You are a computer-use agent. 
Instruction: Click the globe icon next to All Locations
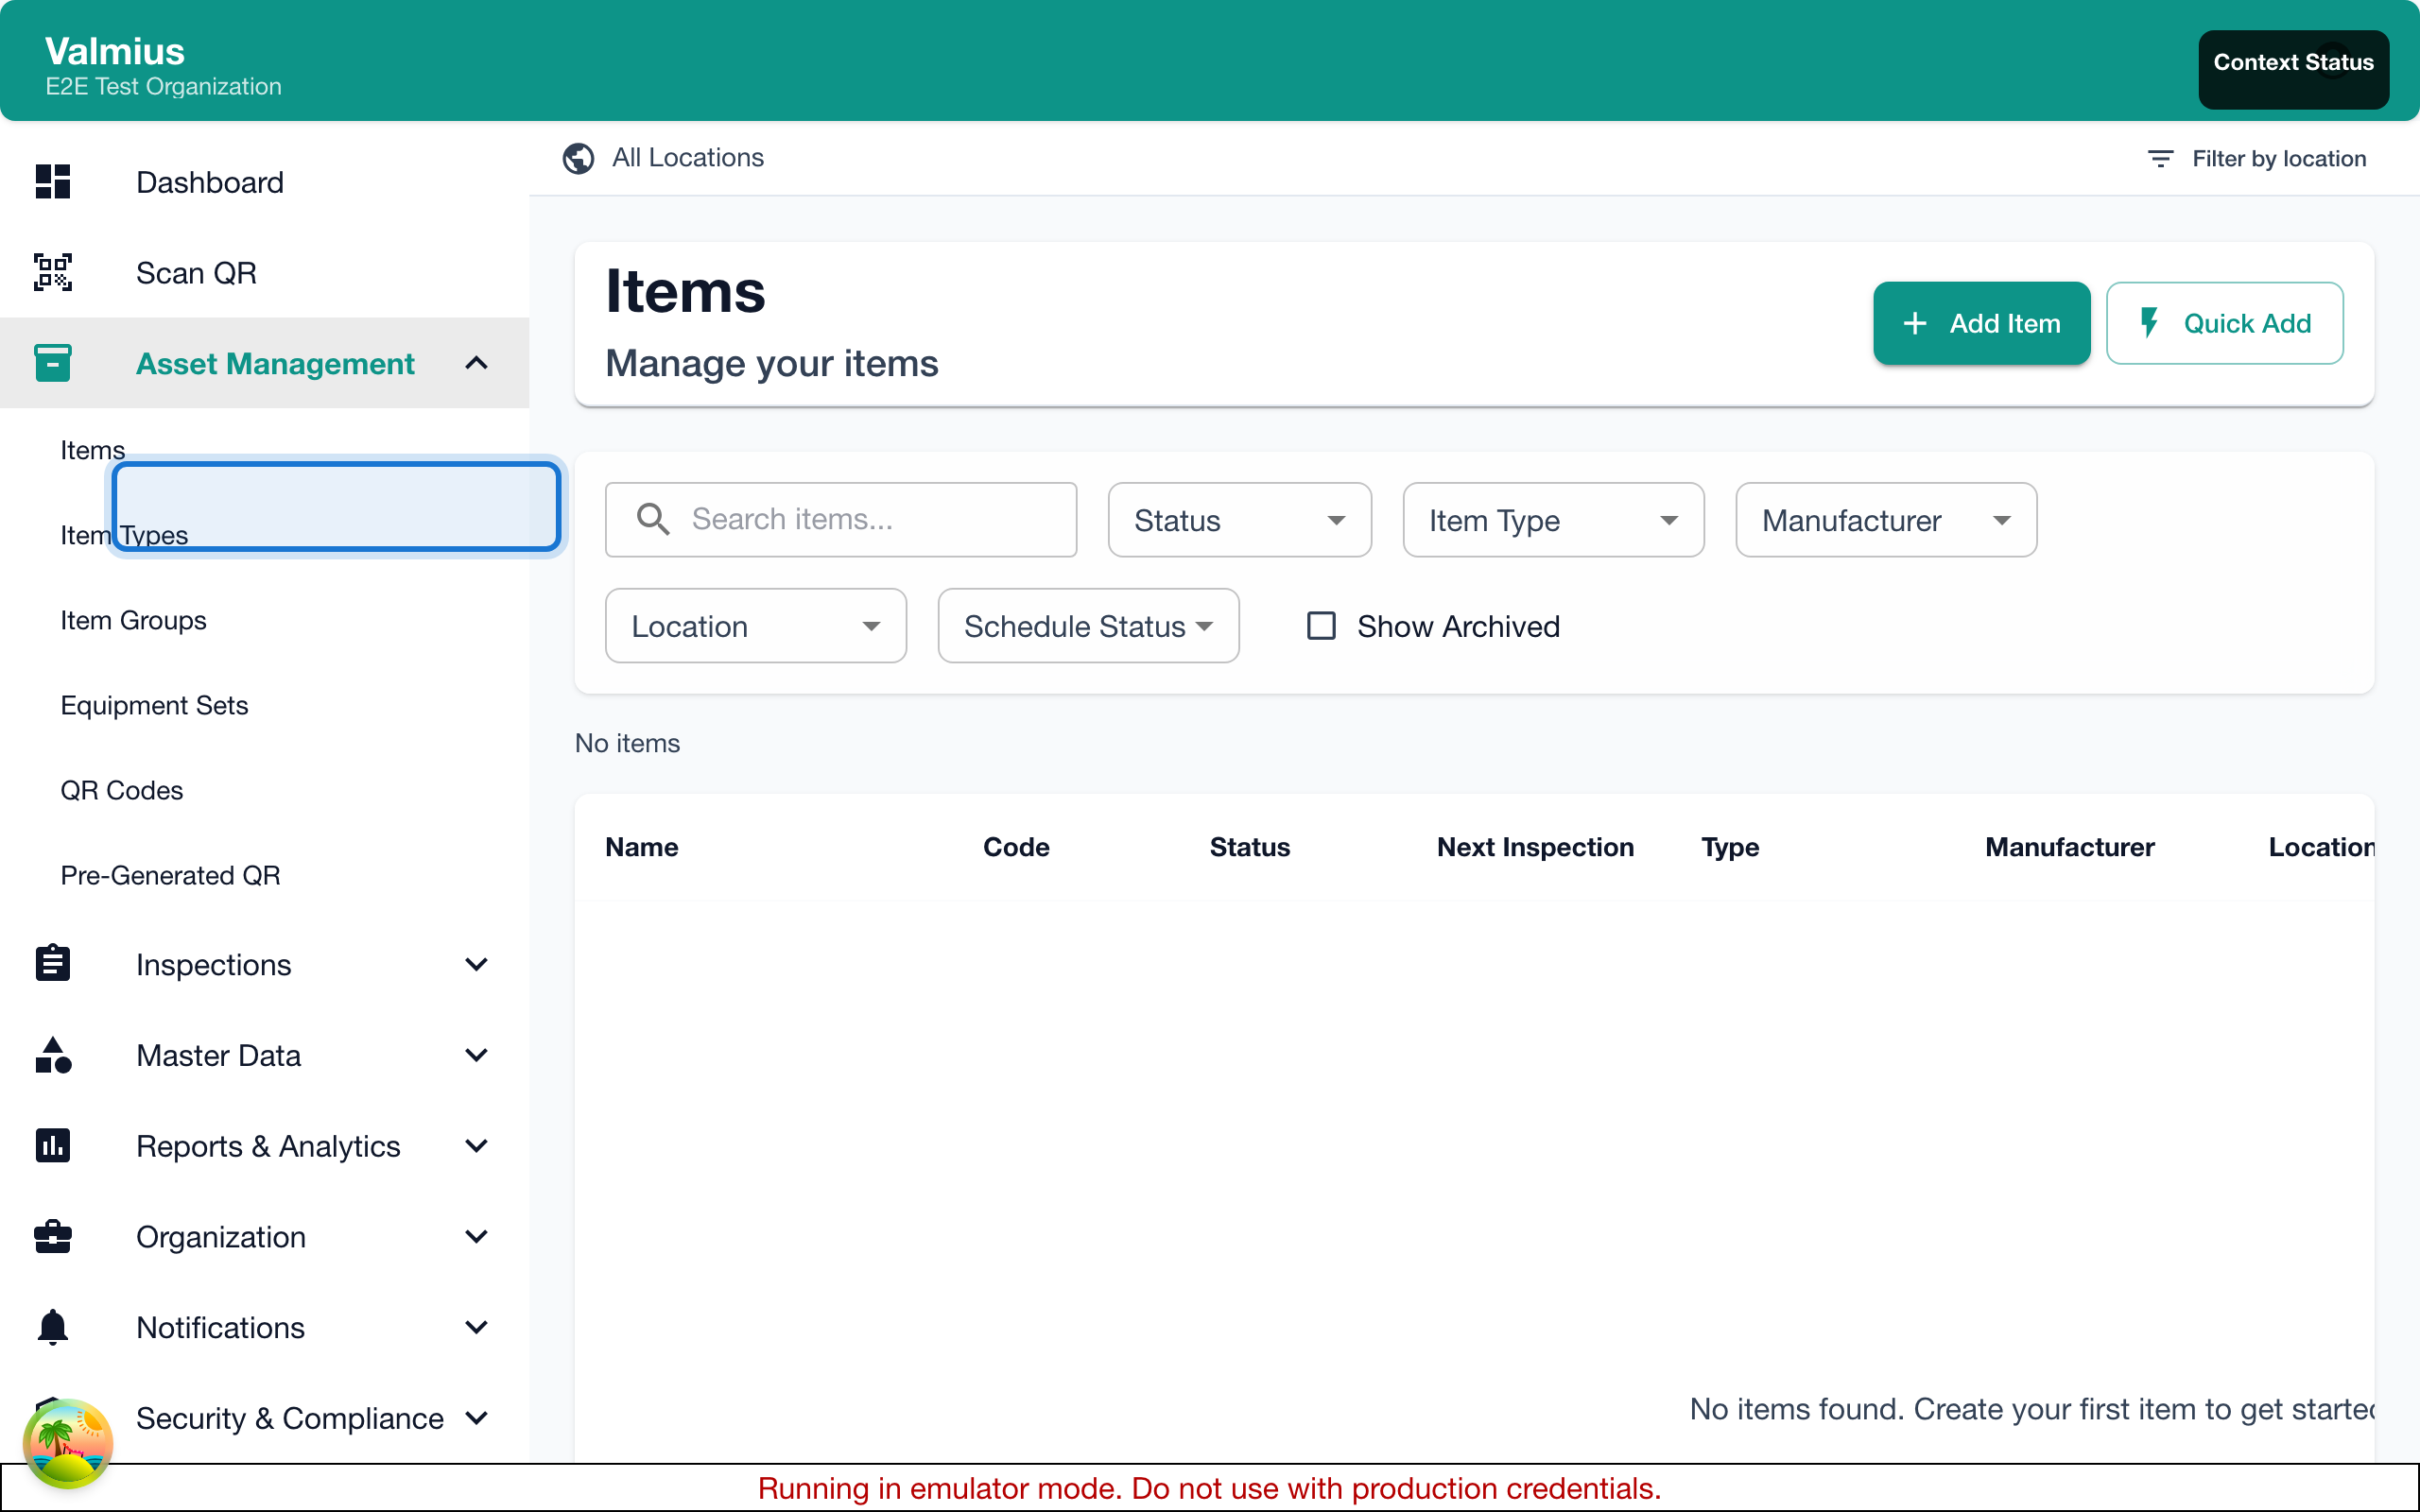click(578, 158)
